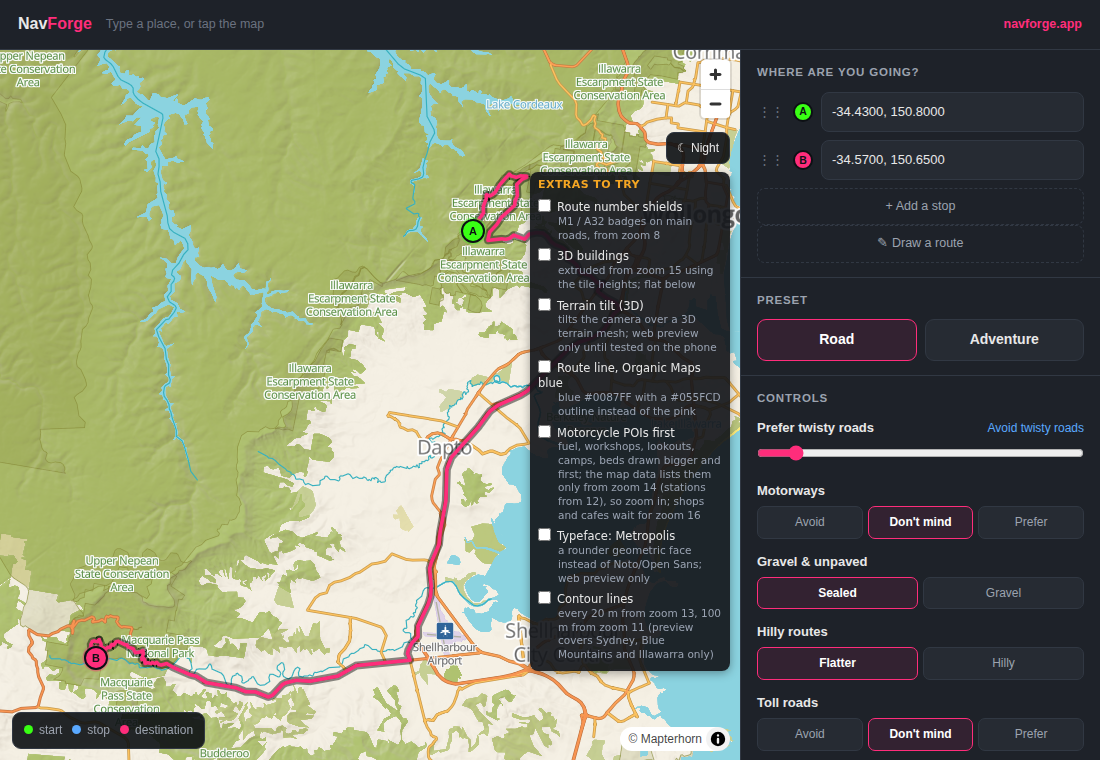The image size is (1100, 760).
Task: Click the NavForge logo
Action: 55,24
